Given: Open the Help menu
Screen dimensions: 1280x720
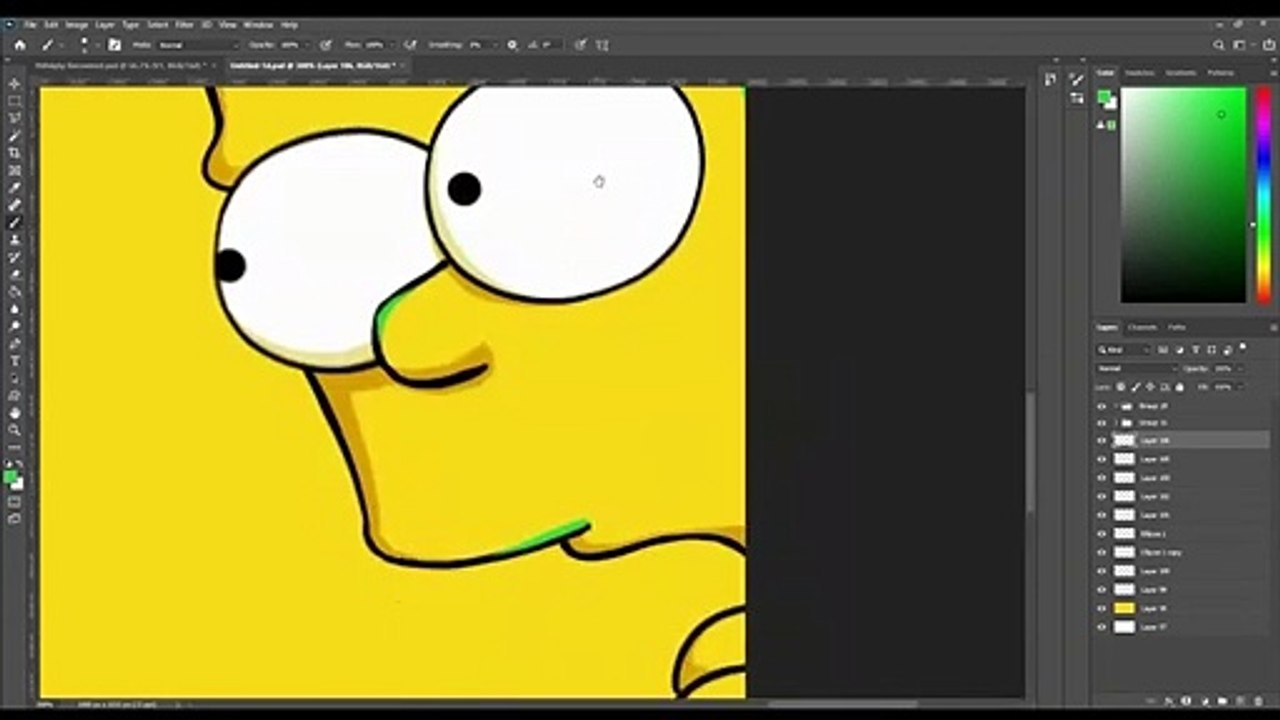Looking at the screenshot, I should tap(289, 24).
